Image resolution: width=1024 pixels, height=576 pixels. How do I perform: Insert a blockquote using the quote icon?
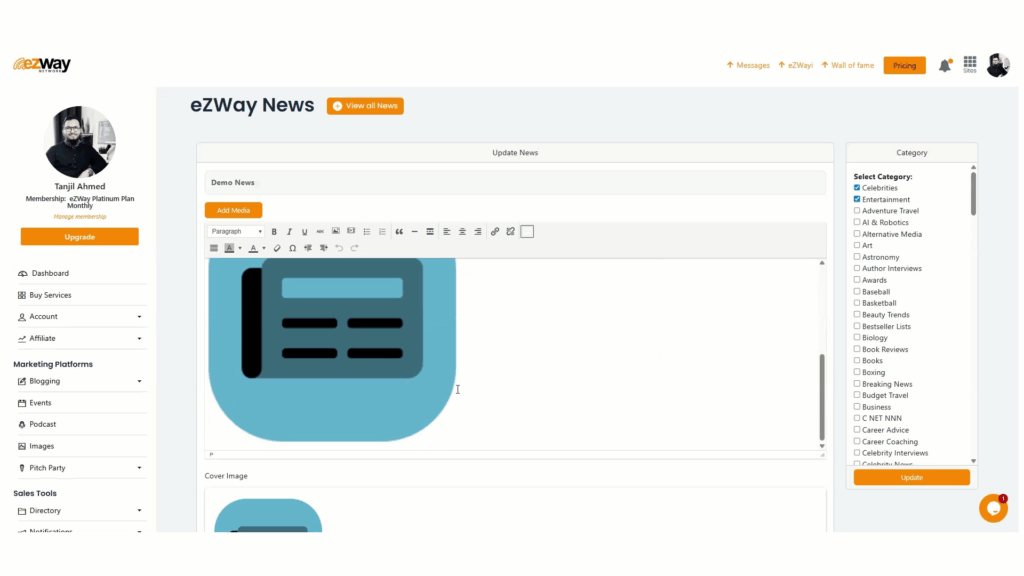pyautogui.click(x=399, y=232)
